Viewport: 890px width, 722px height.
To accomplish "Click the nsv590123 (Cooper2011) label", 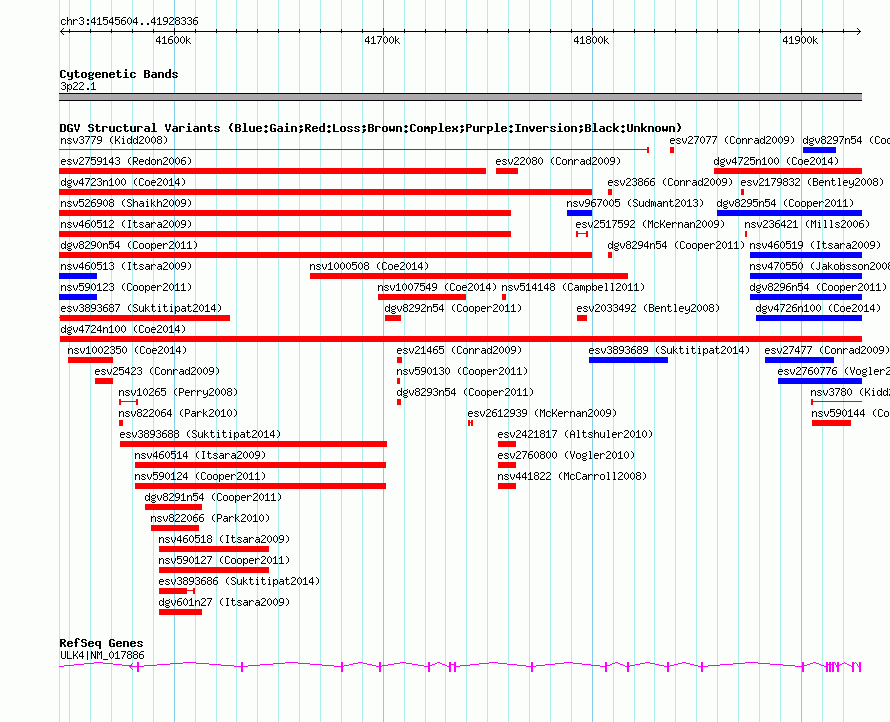I will point(126,287).
